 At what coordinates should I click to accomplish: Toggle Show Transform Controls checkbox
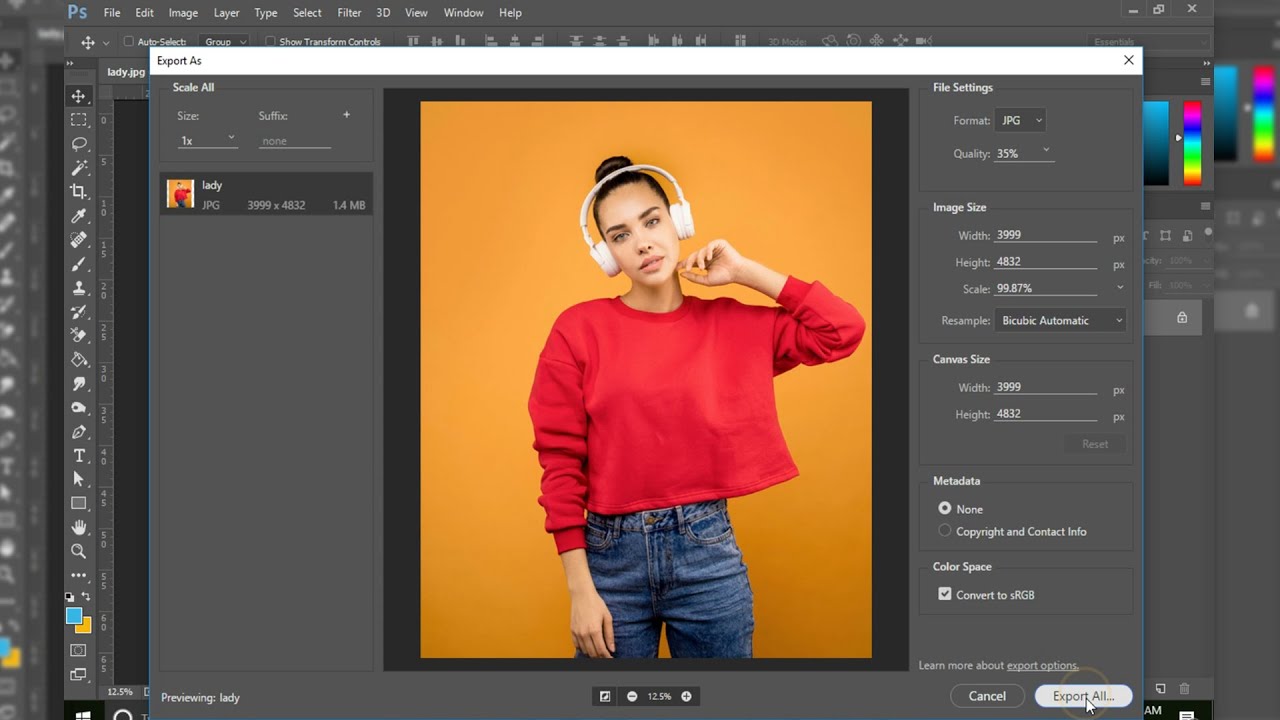[x=271, y=42]
